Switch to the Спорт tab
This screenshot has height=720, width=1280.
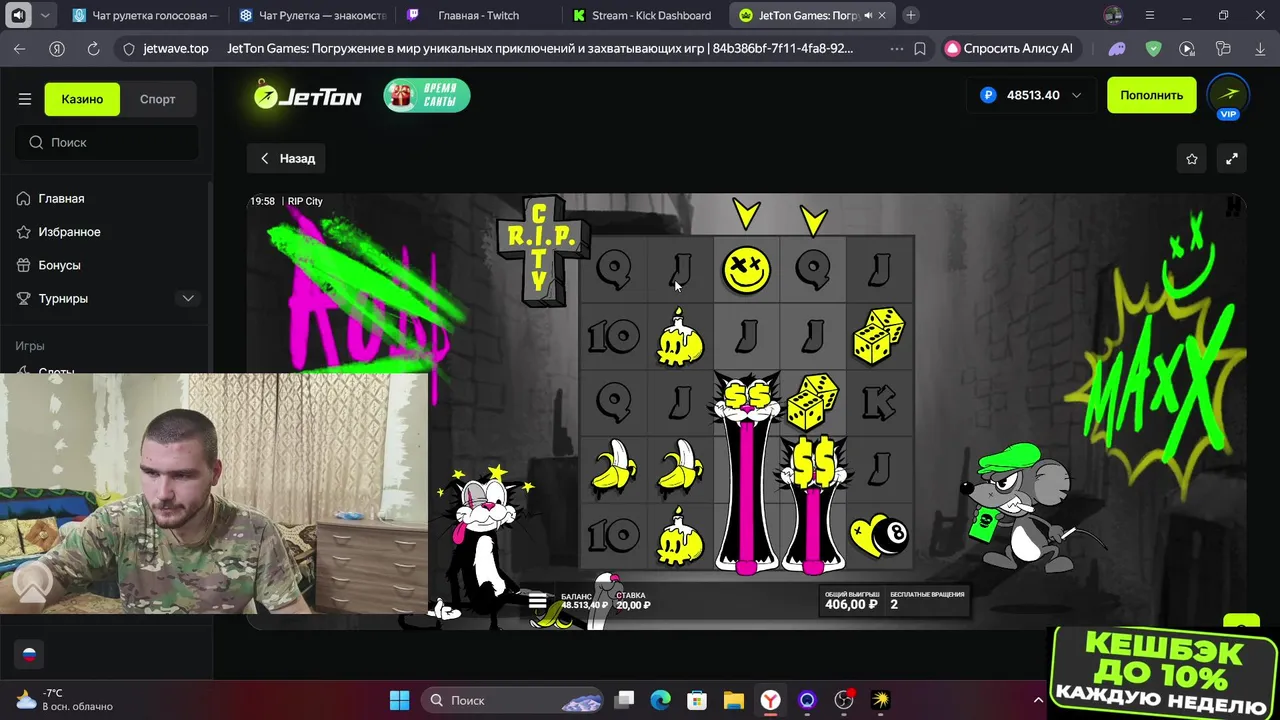[158, 99]
